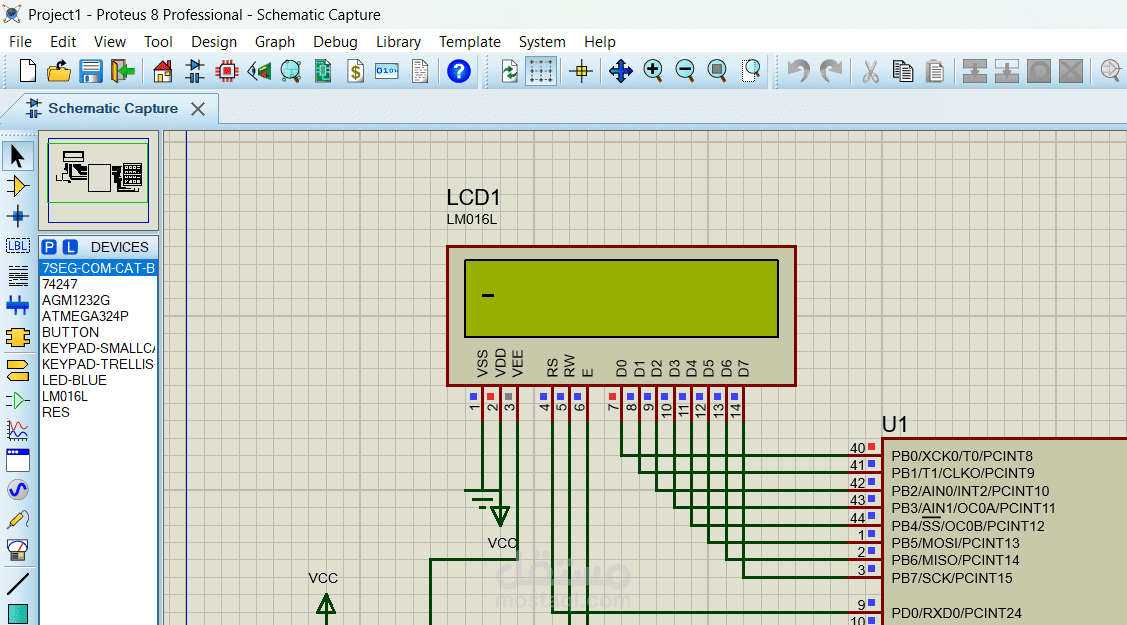This screenshot has height=625, width=1127.
Task: Redo the last undone action
Action: point(831,71)
